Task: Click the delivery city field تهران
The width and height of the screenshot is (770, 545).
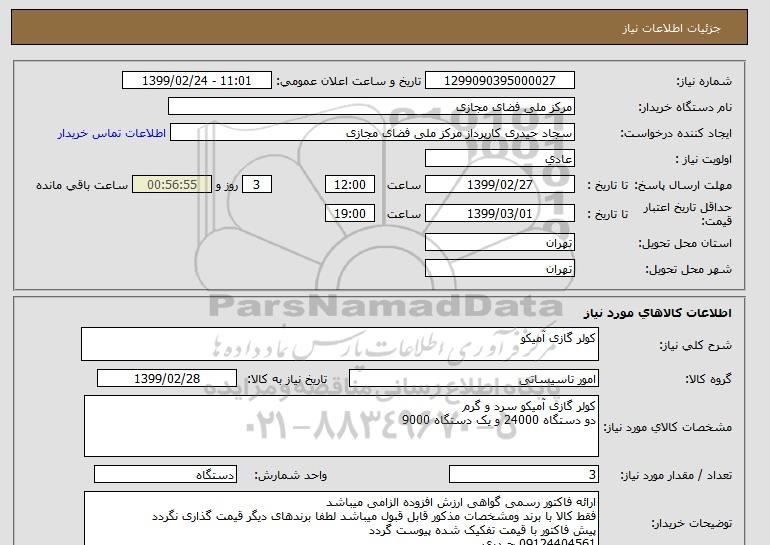Action: click(499, 269)
